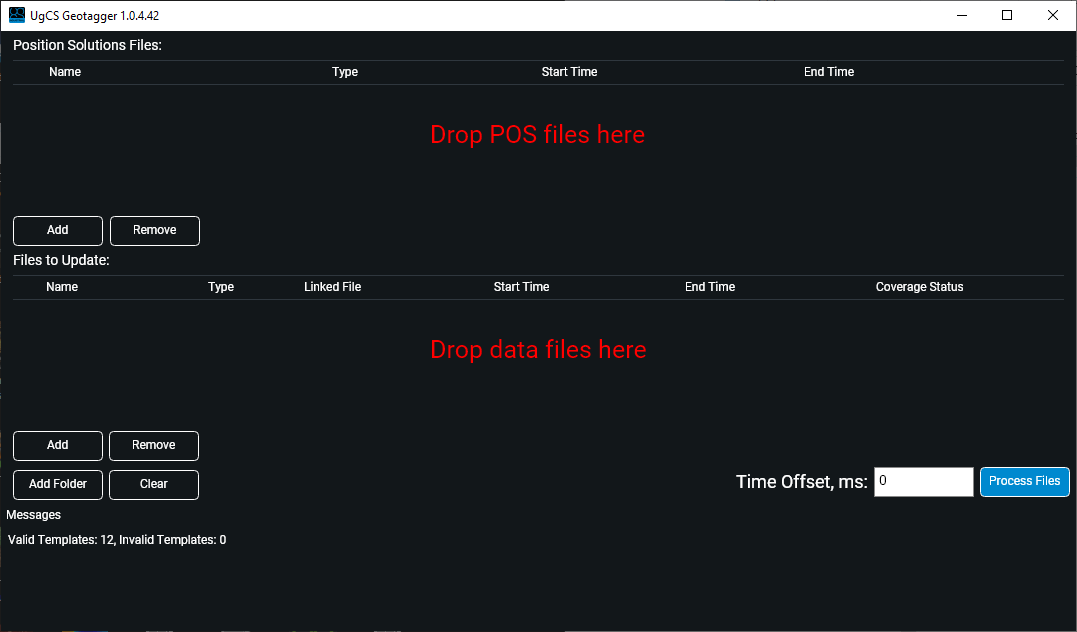1077x632 pixels.
Task: Clear the Files to Update list
Action: click(154, 484)
